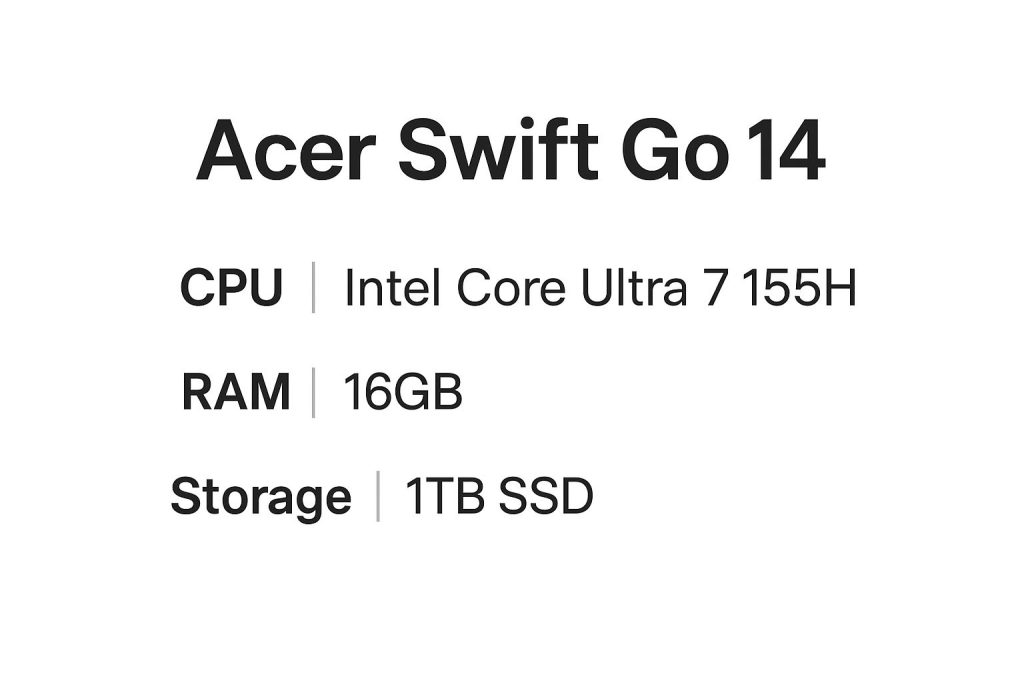Click the RAM label
1024x683 pixels.
[236, 392]
